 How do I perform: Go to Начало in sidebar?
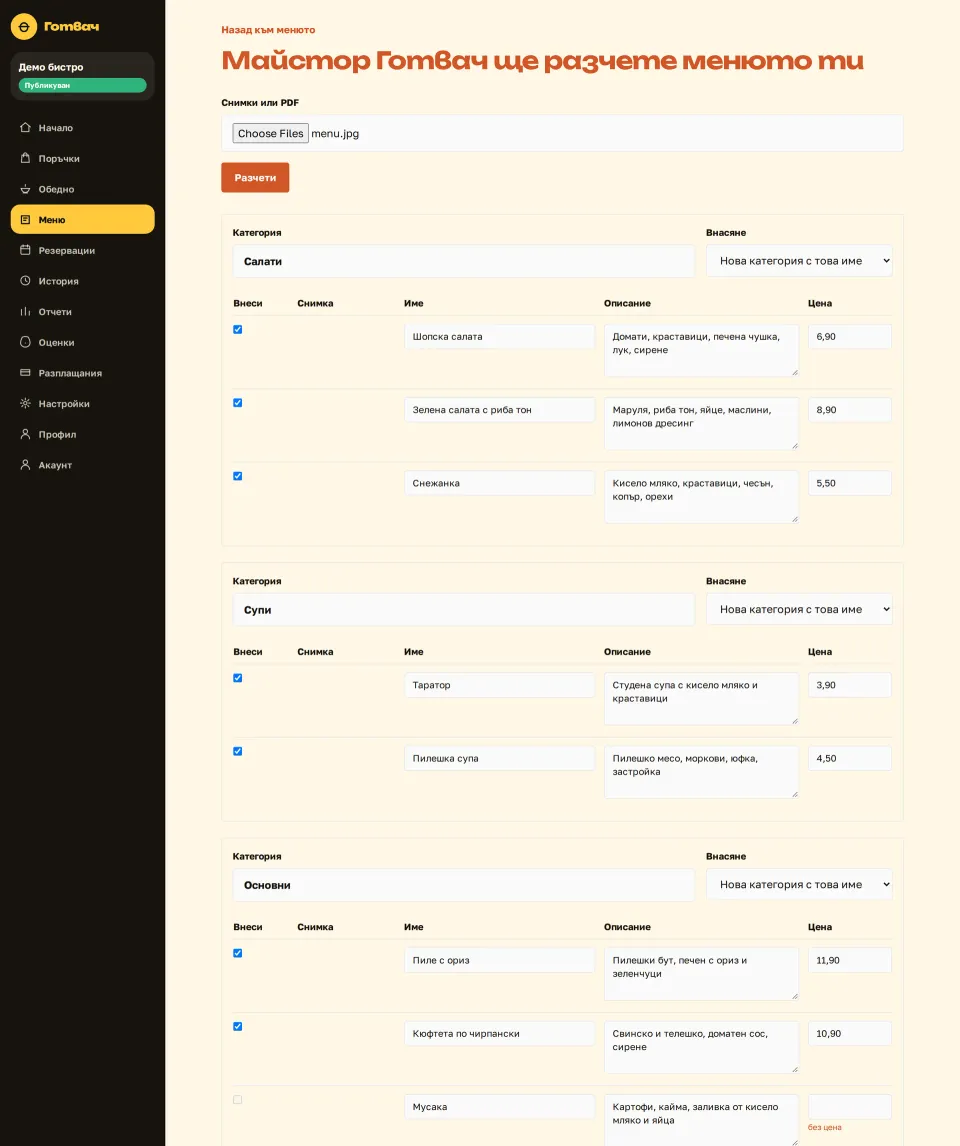click(83, 127)
